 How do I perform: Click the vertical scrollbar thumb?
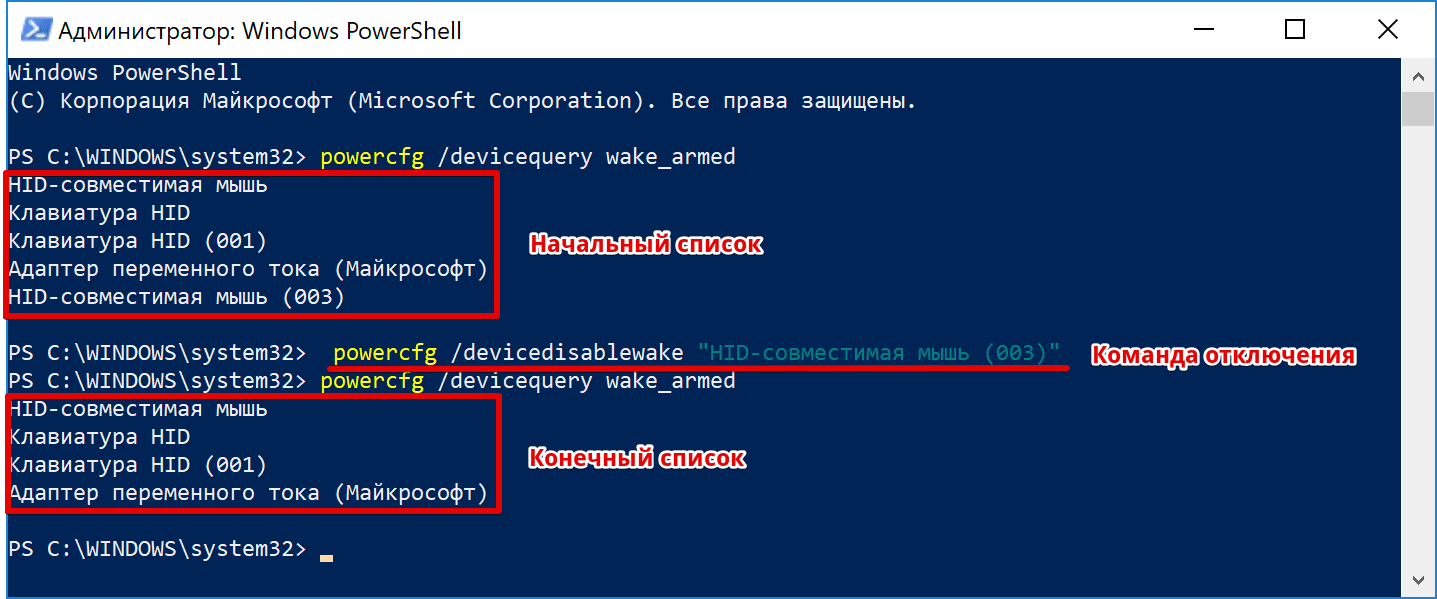point(1417,108)
